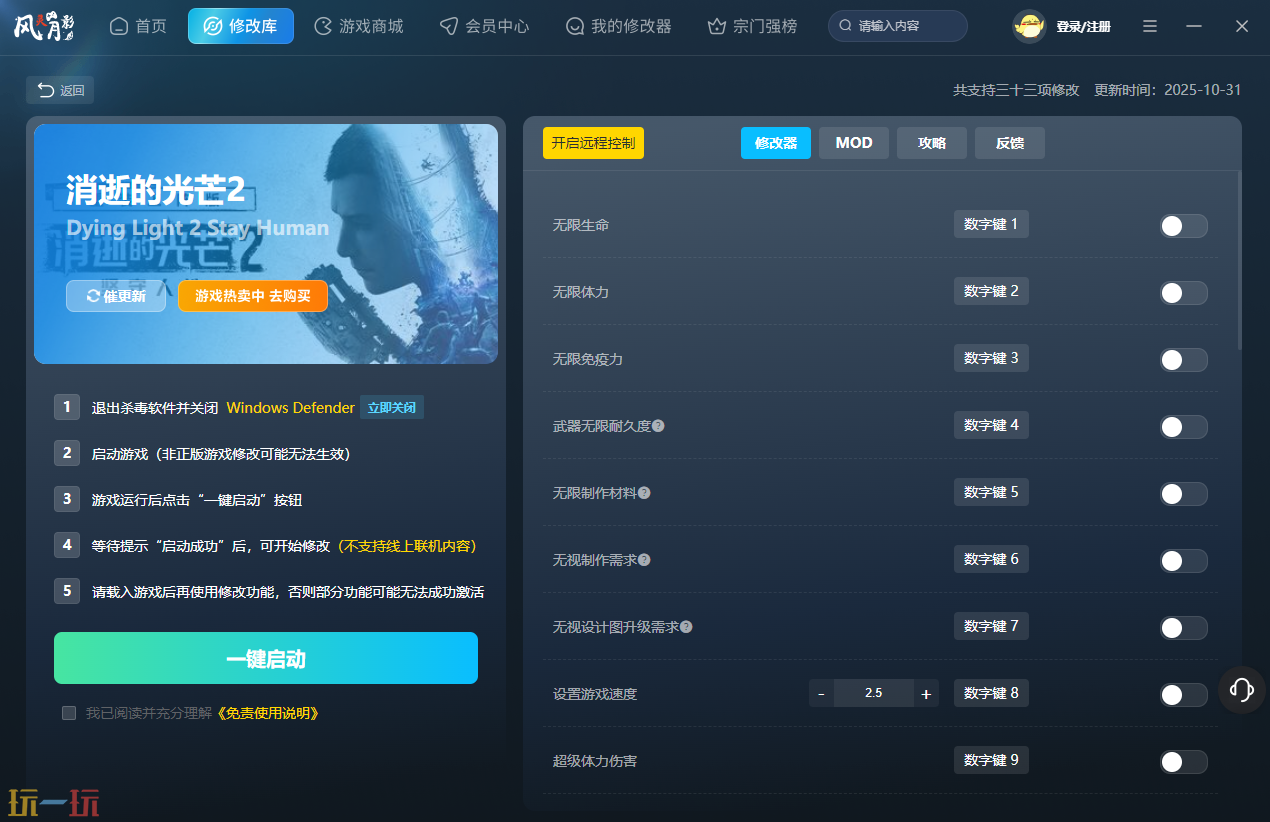Viewport: 1270px width, 822px height.
Task: Switch to the MOD tab
Action: pyautogui.click(x=854, y=143)
